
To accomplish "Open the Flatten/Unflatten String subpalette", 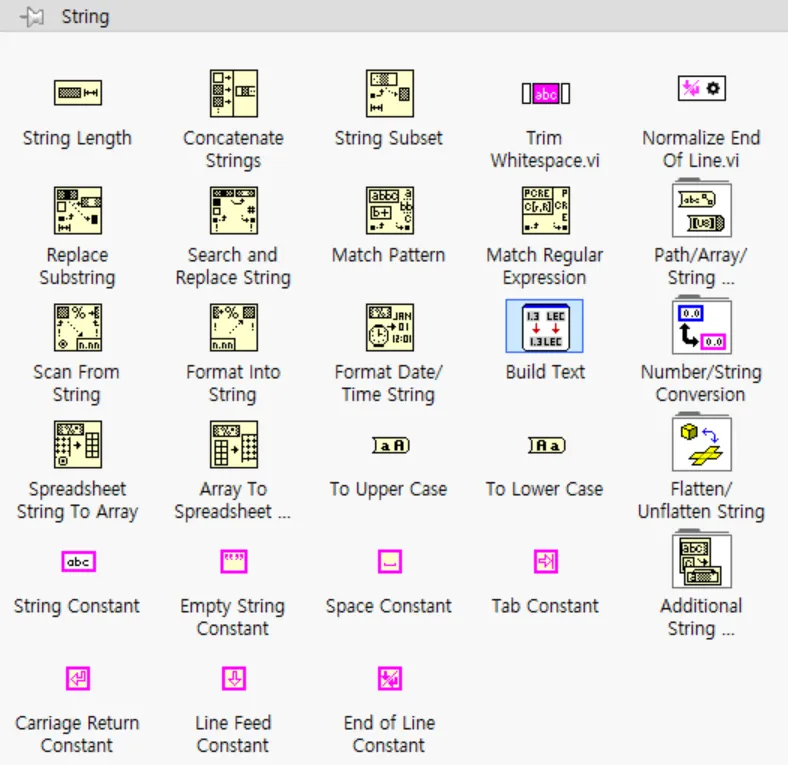I will pos(702,442).
